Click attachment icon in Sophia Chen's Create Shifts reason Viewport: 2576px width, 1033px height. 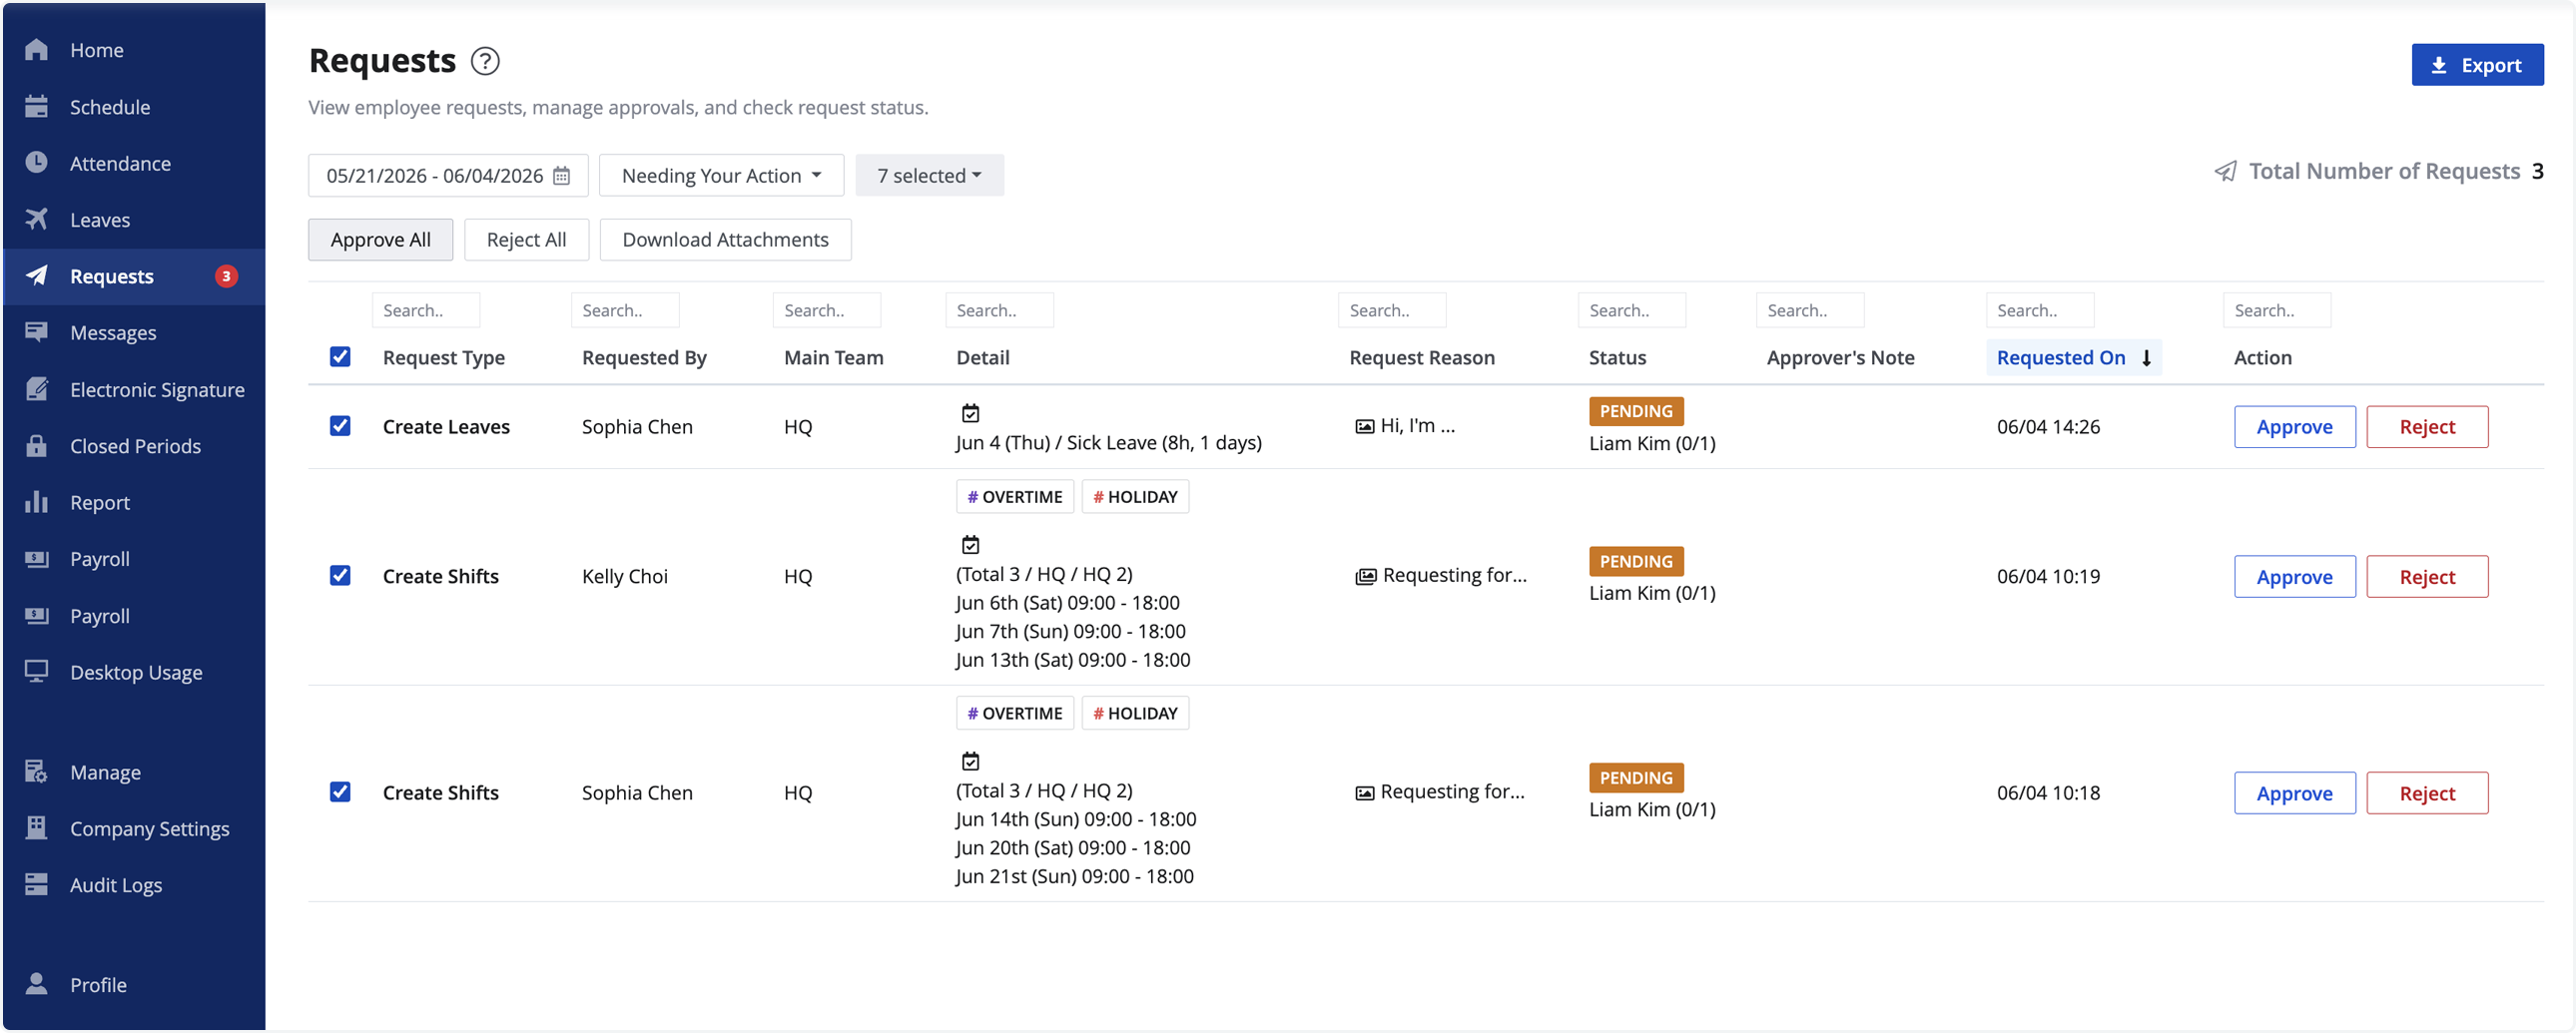click(x=1364, y=793)
